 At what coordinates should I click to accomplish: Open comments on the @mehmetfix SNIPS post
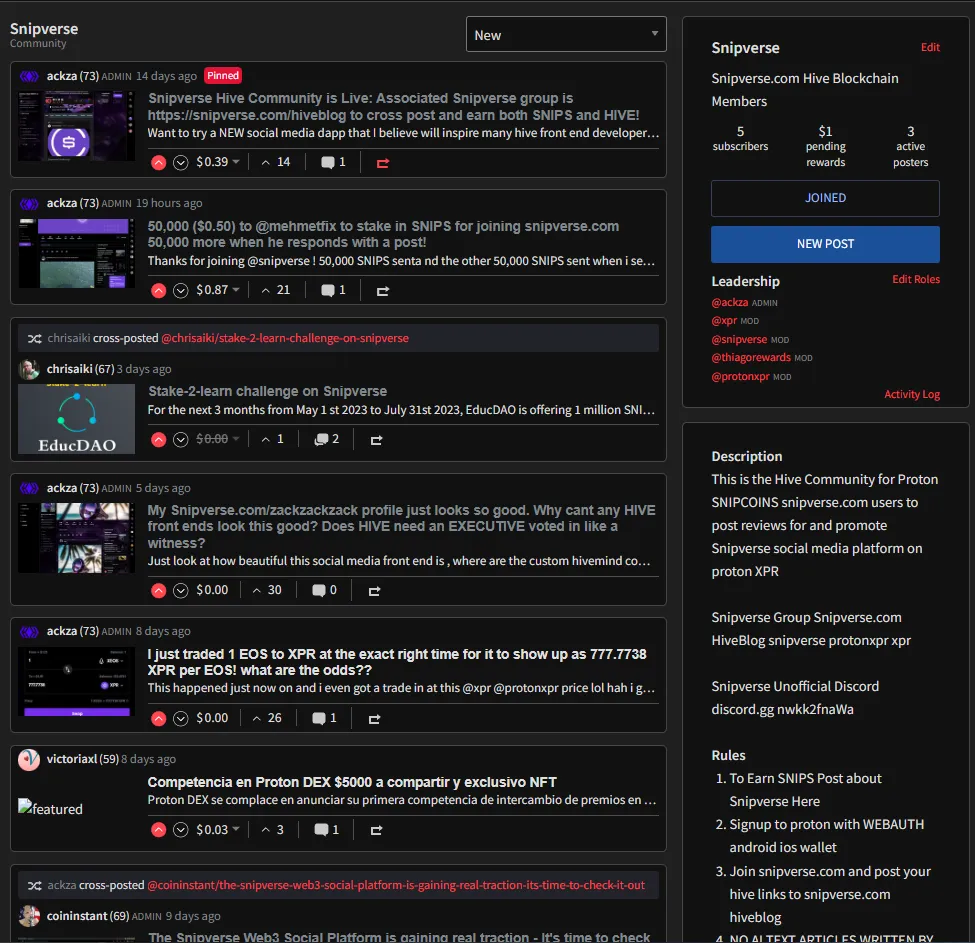click(333, 290)
